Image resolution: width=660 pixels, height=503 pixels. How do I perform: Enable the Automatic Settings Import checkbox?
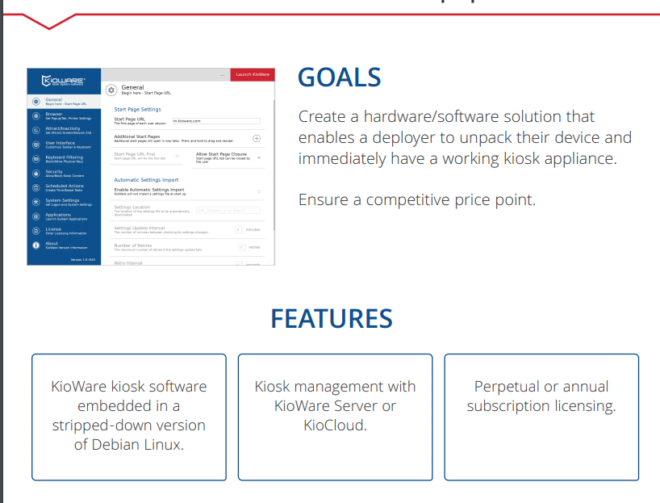coord(259,192)
